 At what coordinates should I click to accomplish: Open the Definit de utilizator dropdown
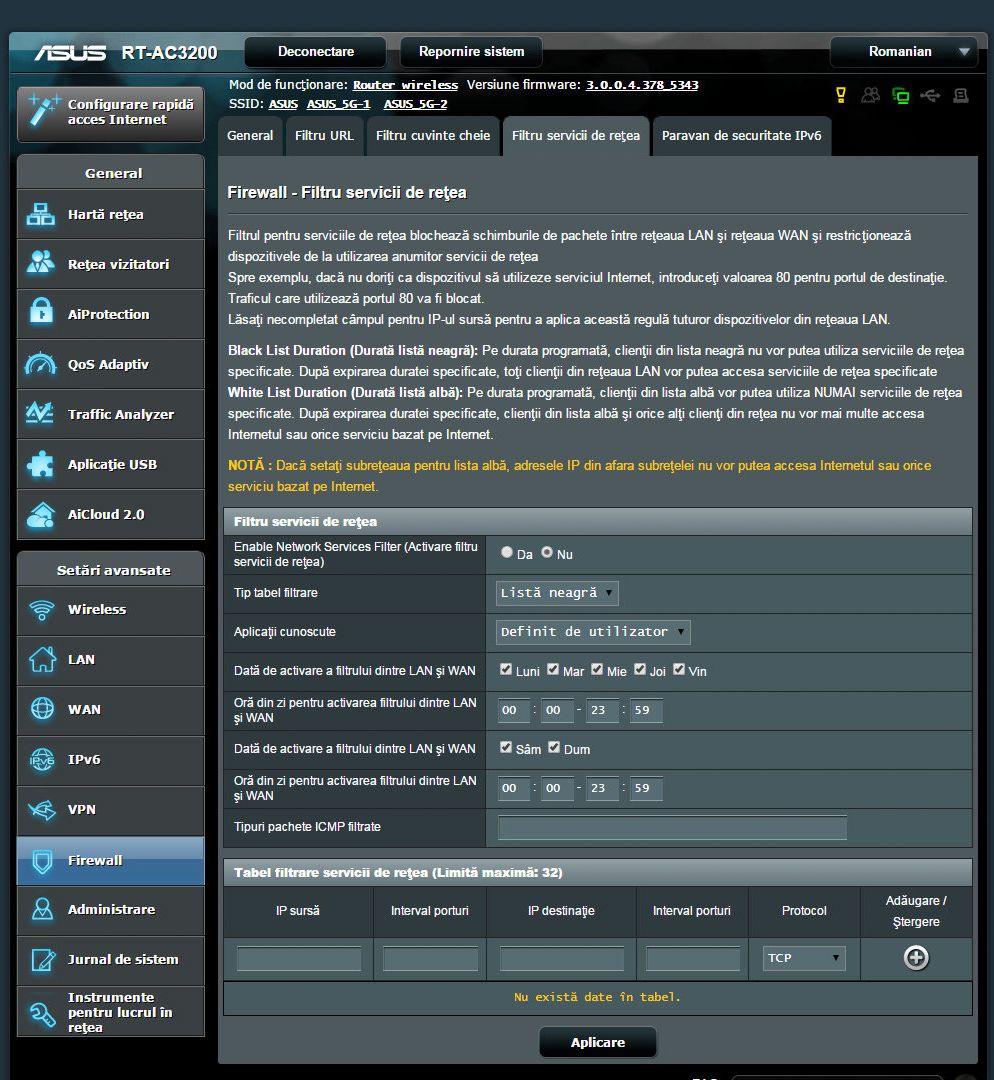point(593,632)
